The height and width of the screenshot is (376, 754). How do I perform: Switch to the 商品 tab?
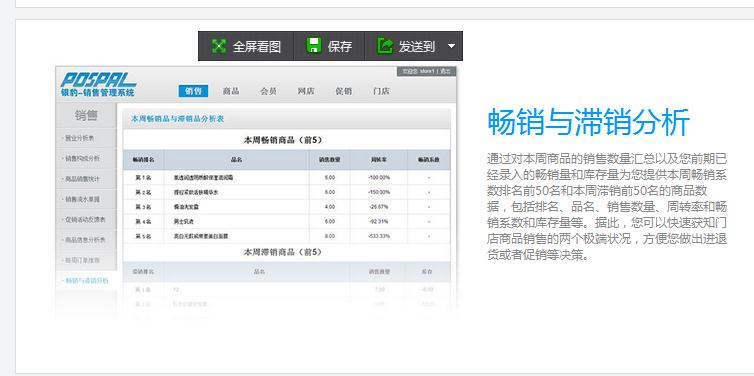(231, 91)
